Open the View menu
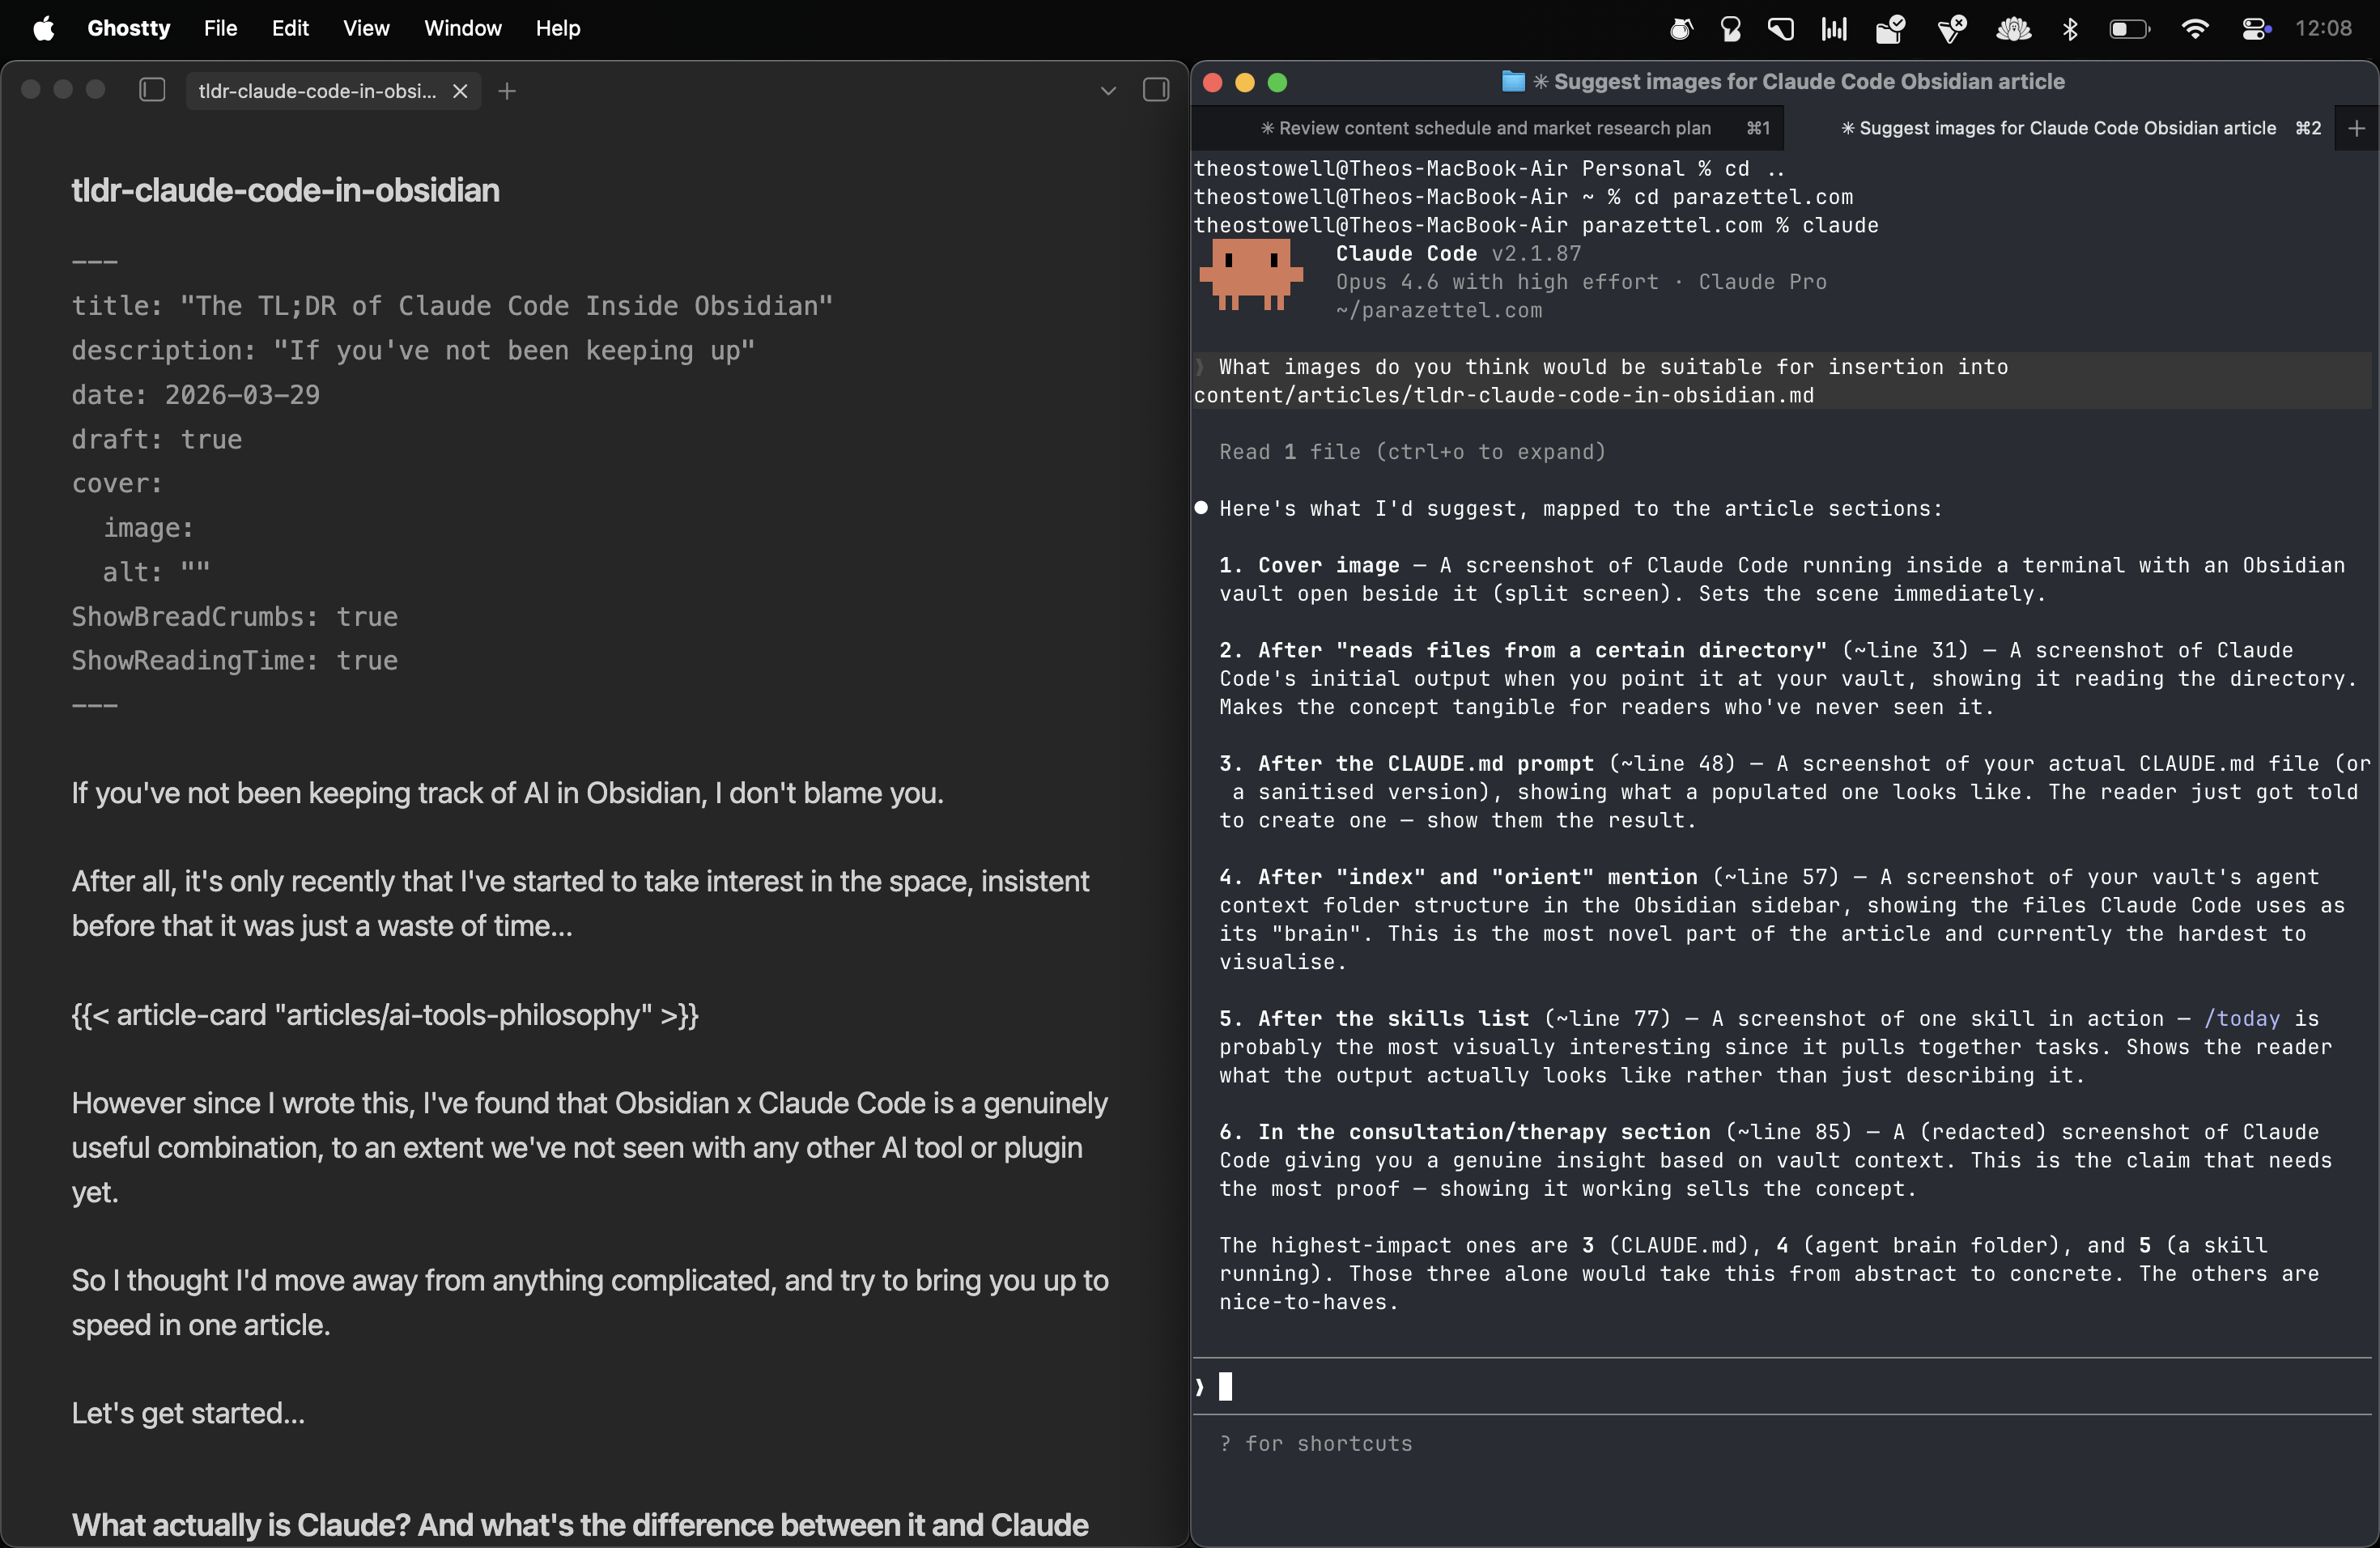Viewport: 2380px width, 1548px height. [x=365, y=29]
